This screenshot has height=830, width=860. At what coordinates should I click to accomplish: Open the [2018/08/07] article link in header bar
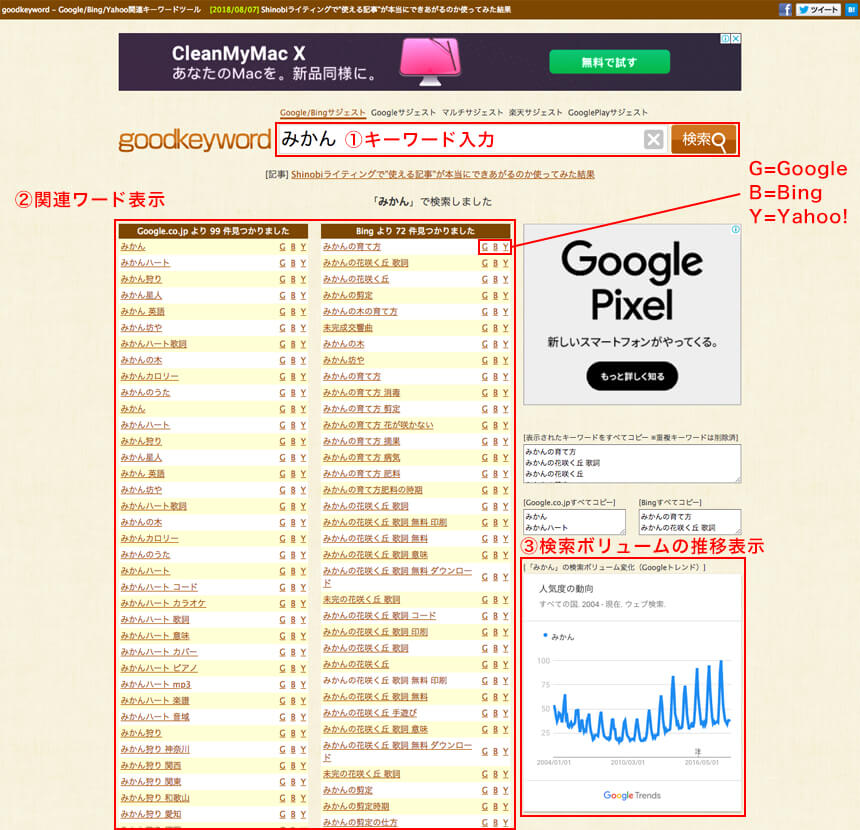pos(360,9)
